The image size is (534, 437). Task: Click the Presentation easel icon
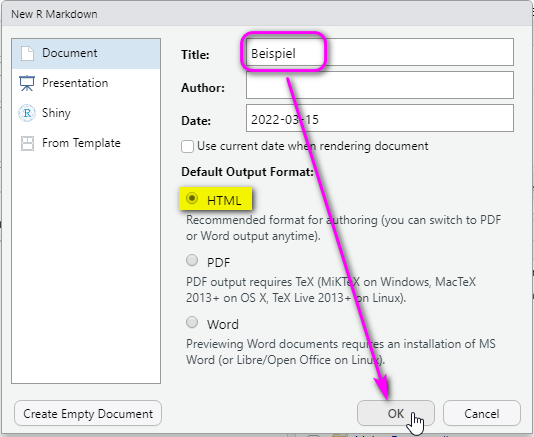click(27, 83)
